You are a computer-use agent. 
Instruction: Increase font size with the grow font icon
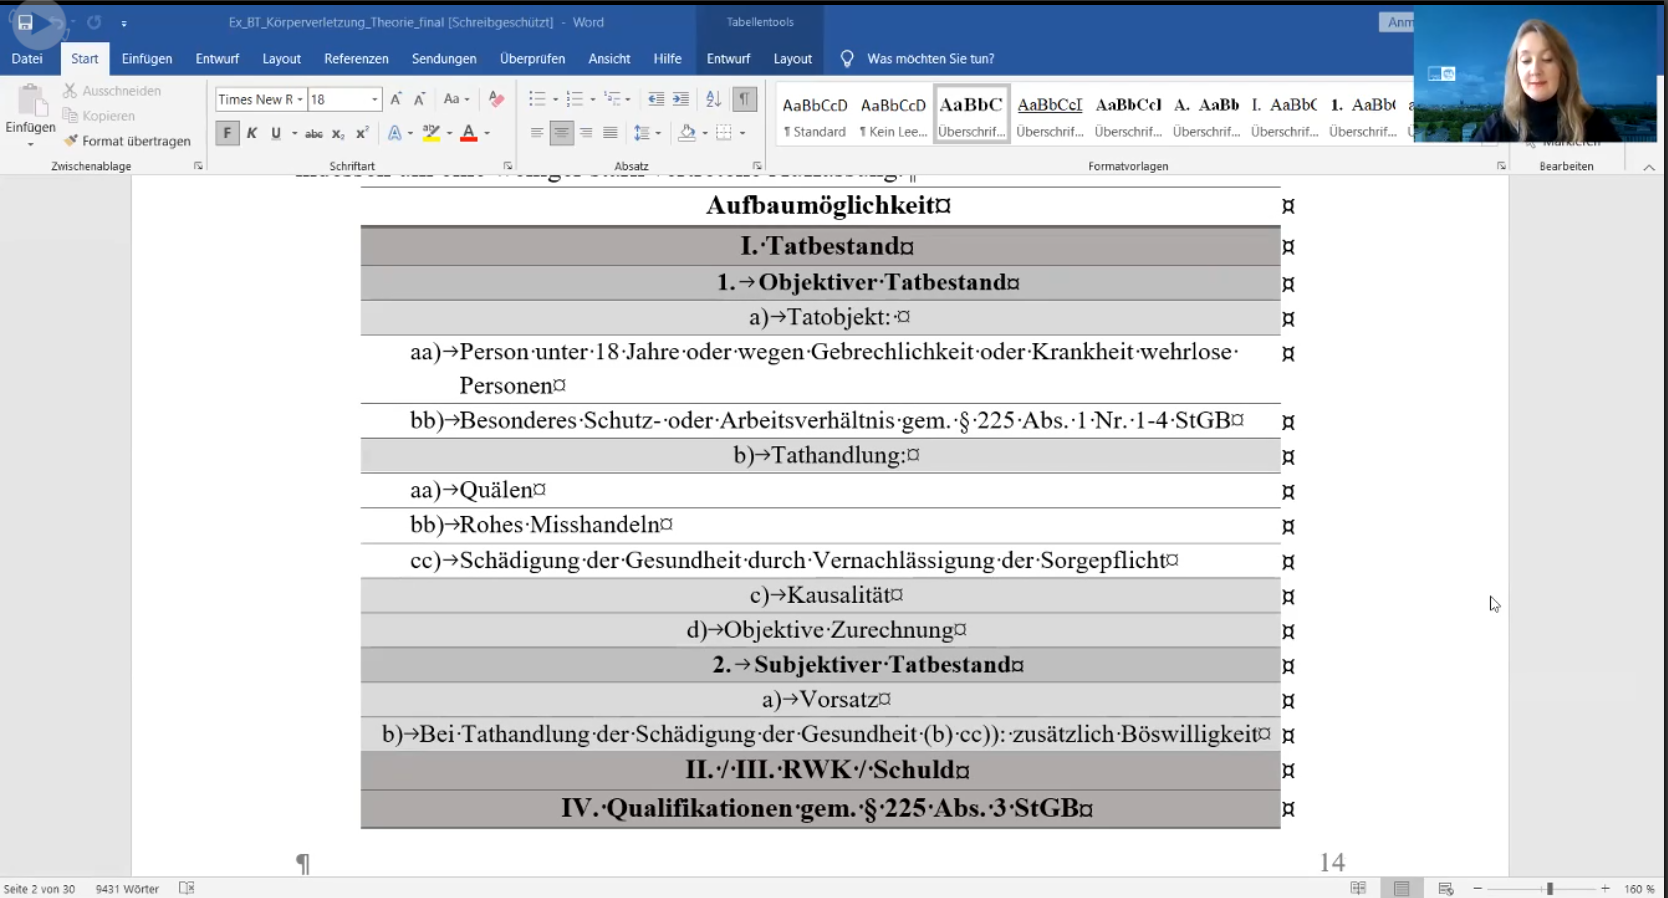[396, 99]
